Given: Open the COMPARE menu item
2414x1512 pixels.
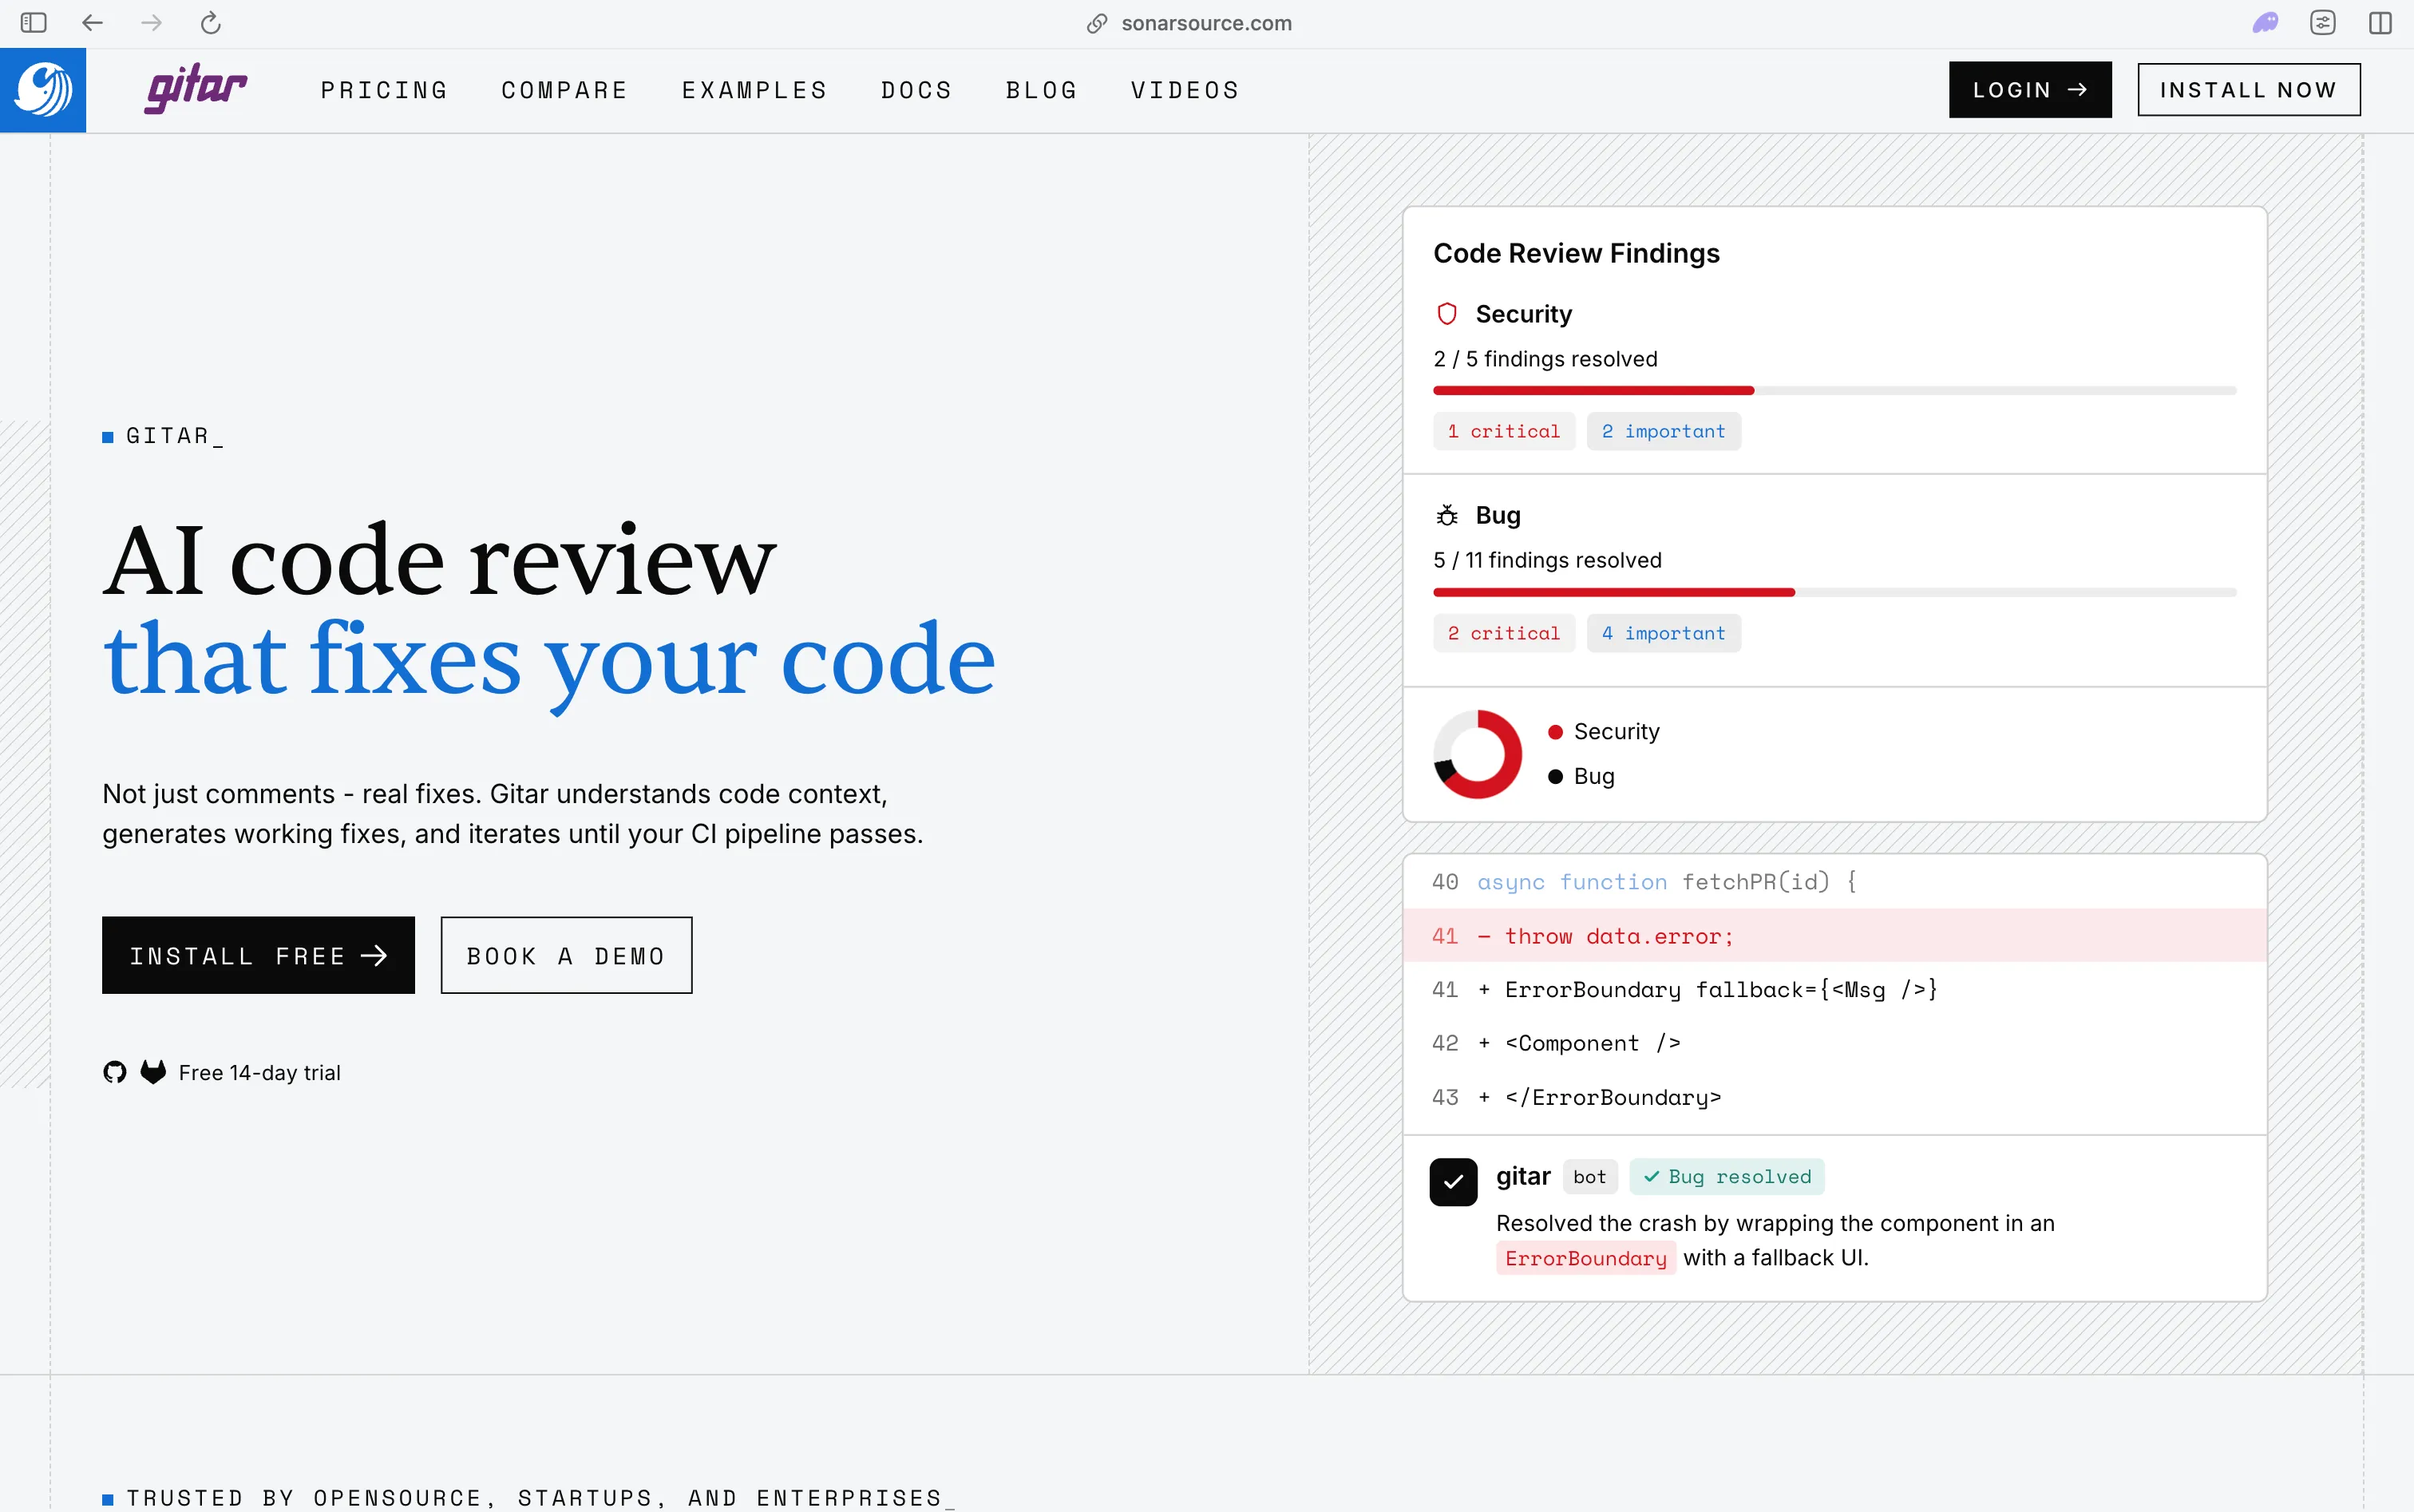Looking at the screenshot, I should (x=565, y=90).
